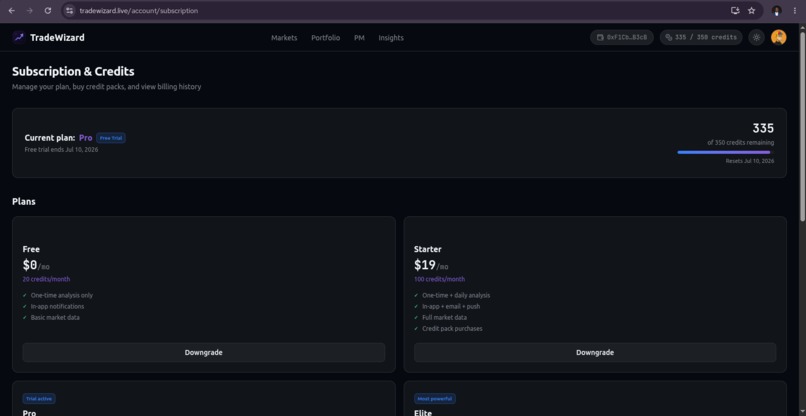Click 'One-time + daily analysis' feature
The height and width of the screenshot is (416, 806).
(456, 296)
